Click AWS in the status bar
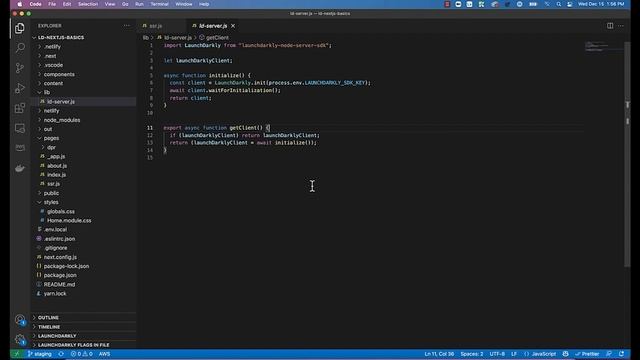Viewport: 640px width, 360px height. [104, 354]
